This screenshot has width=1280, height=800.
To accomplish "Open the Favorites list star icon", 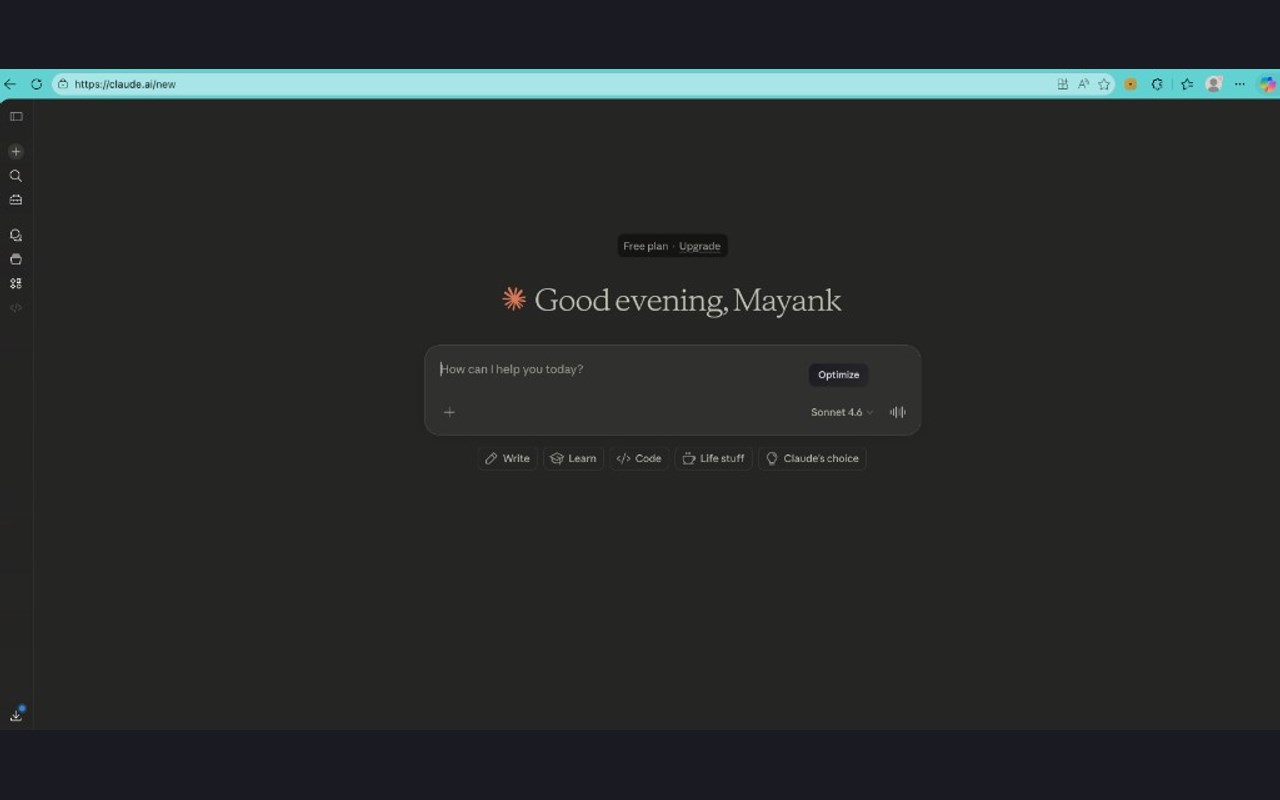I will [1187, 84].
